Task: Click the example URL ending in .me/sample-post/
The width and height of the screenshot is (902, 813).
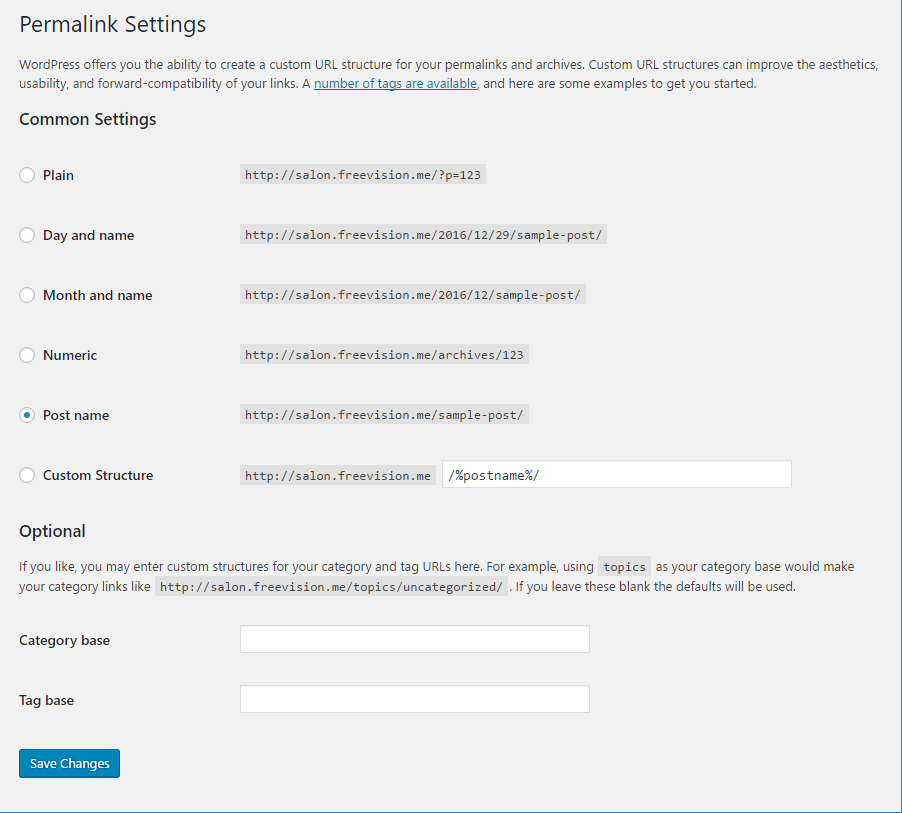Action: (x=384, y=415)
